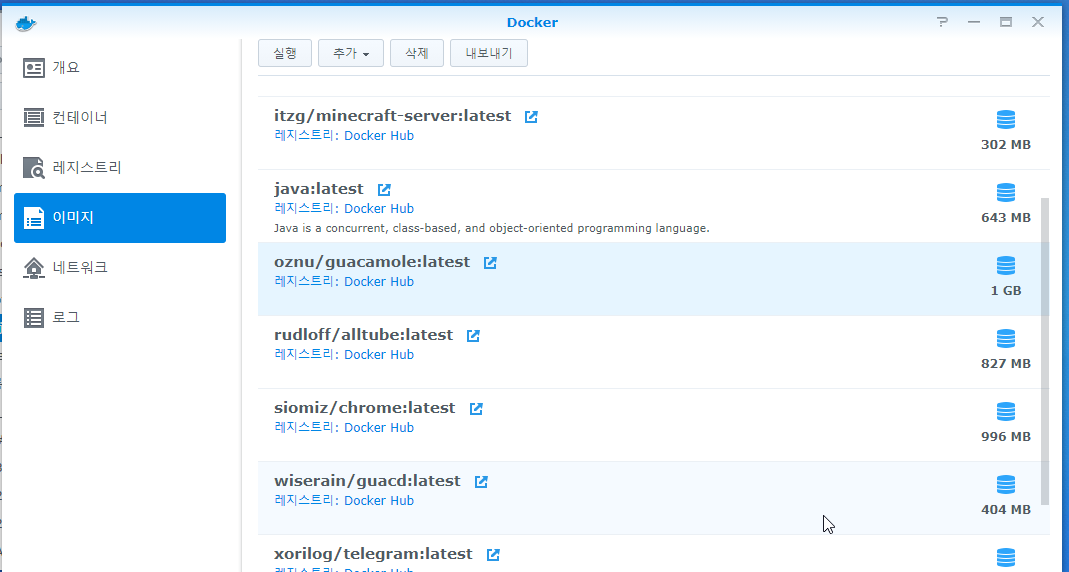Open the 레지스트리 registry section
Viewport: 1069px width, 572px height.
point(120,167)
